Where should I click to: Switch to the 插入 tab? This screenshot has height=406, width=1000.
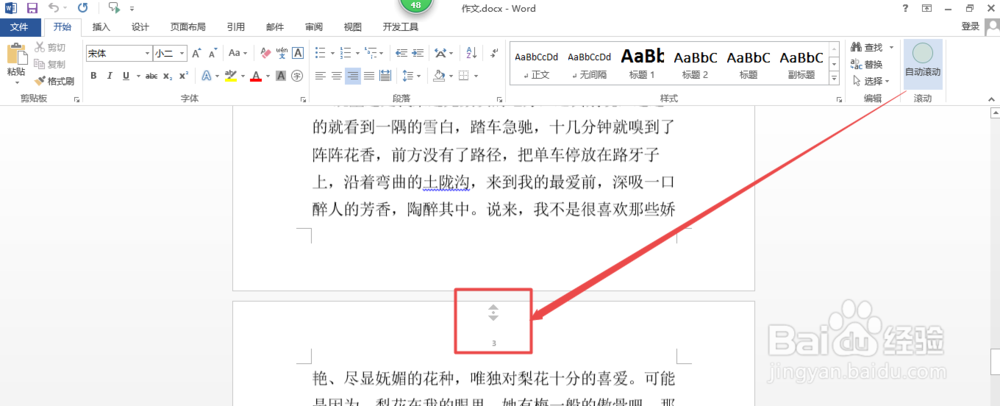pos(101,27)
